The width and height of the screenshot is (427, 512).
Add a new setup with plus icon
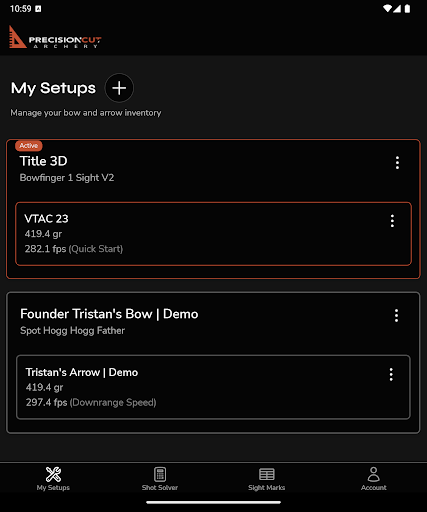[119, 88]
